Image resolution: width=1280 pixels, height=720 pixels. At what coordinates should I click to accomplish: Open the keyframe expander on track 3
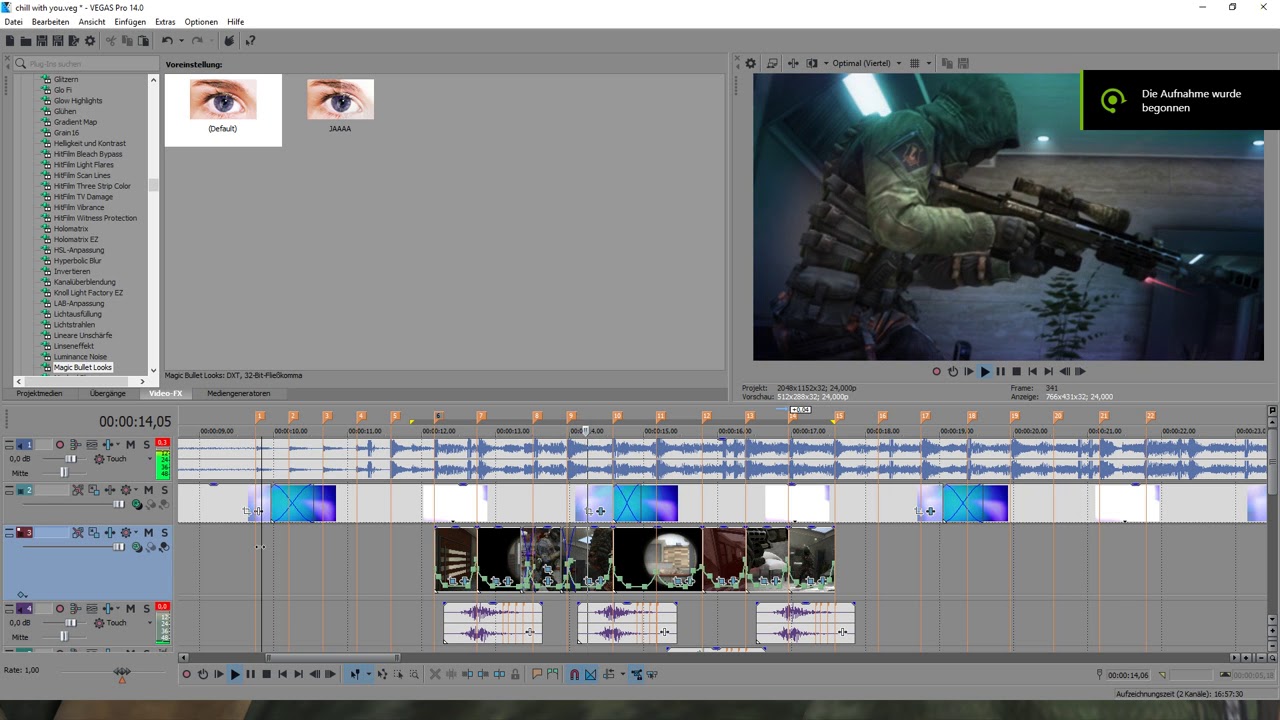tap(22, 595)
